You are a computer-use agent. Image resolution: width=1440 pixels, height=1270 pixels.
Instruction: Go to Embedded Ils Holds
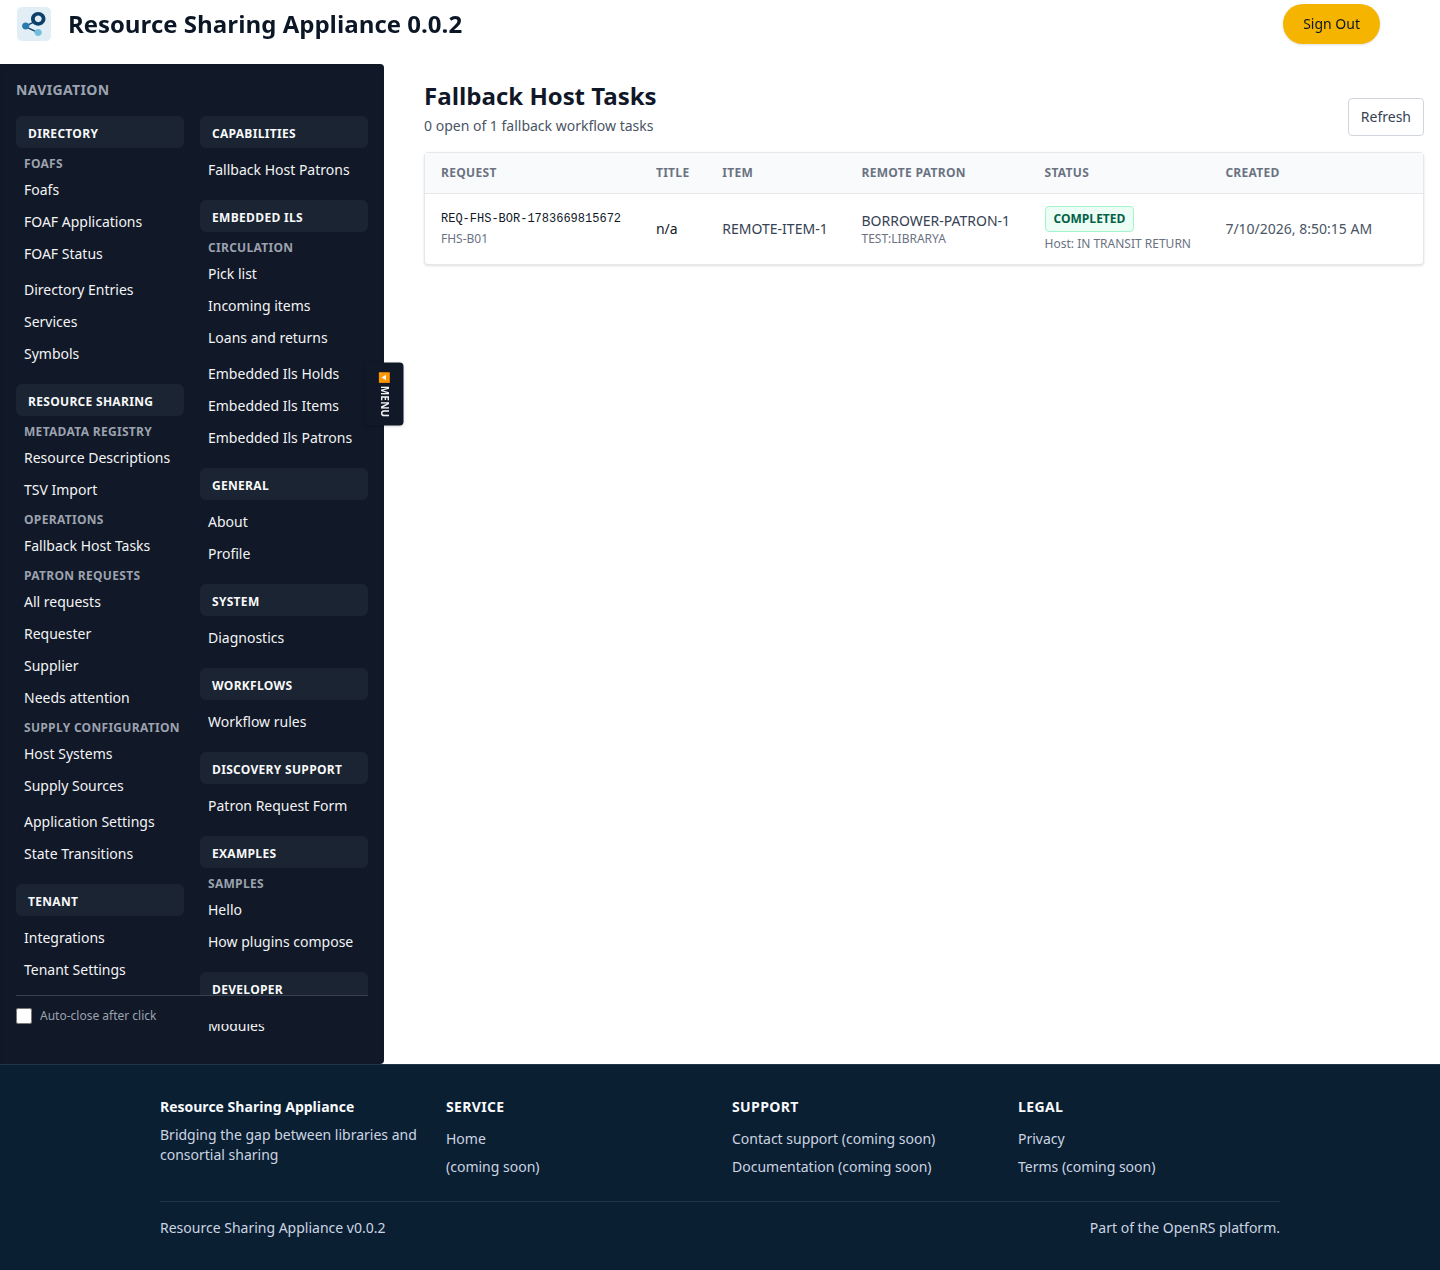pyautogui.click(x=273, y=374)
